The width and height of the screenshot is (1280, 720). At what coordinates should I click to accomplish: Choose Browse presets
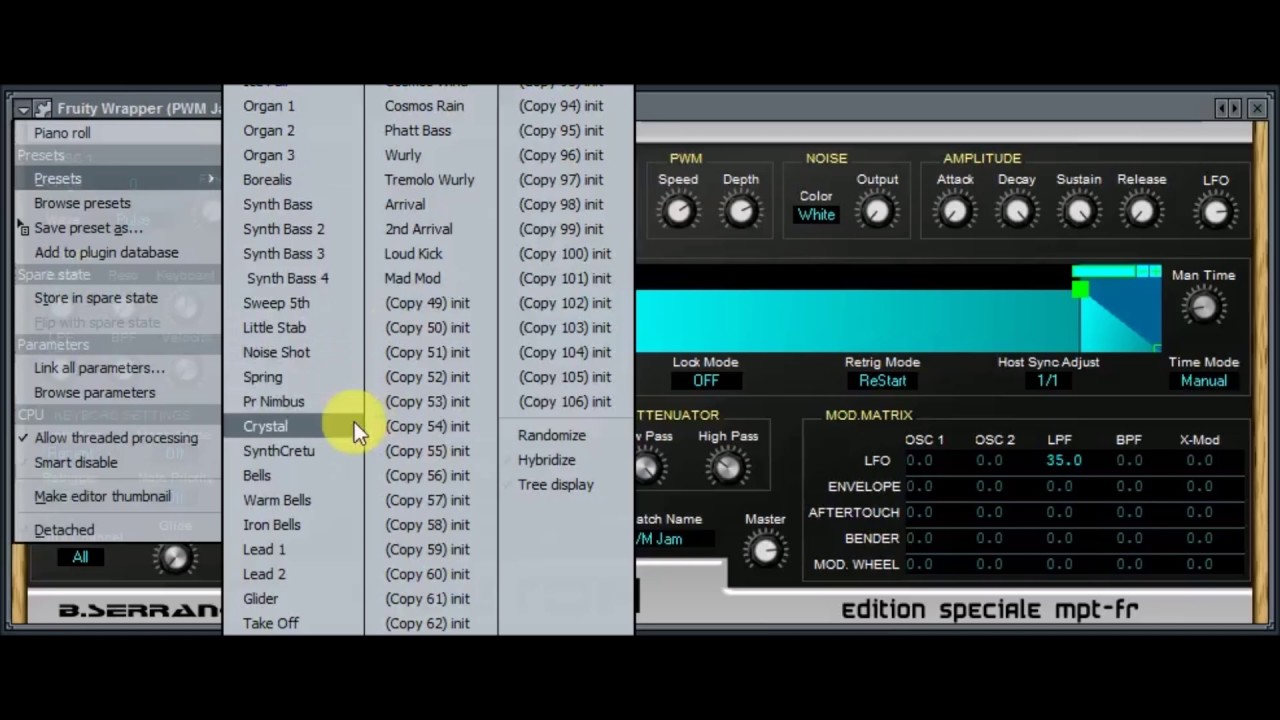82,203
